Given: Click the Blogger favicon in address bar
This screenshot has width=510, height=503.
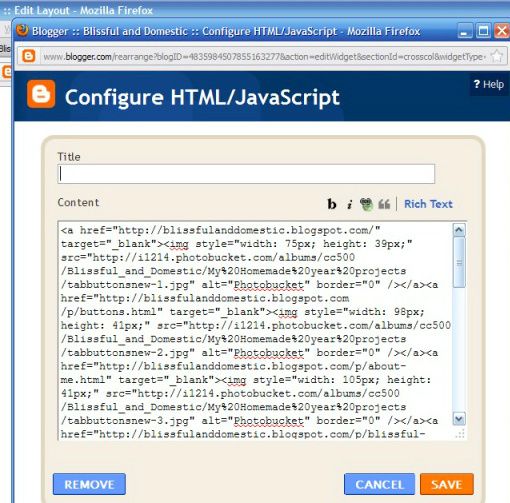Looking at the screenshot, I should [x=29, y=56].
